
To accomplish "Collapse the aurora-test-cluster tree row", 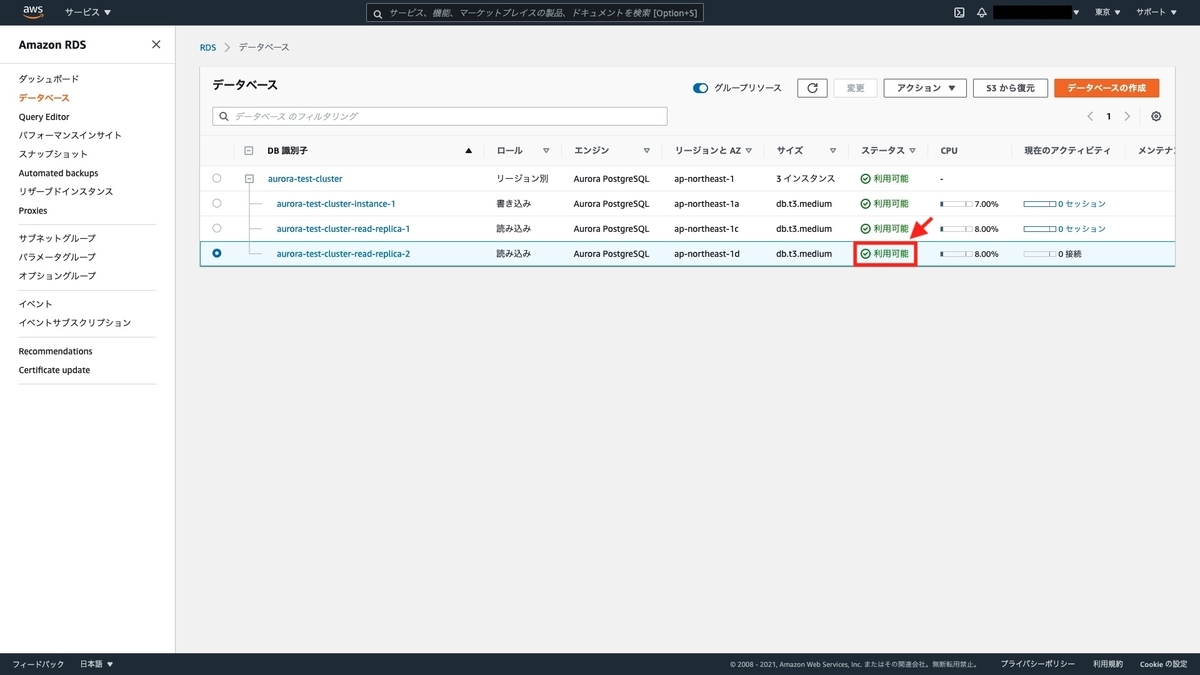I will click(249, 179).
